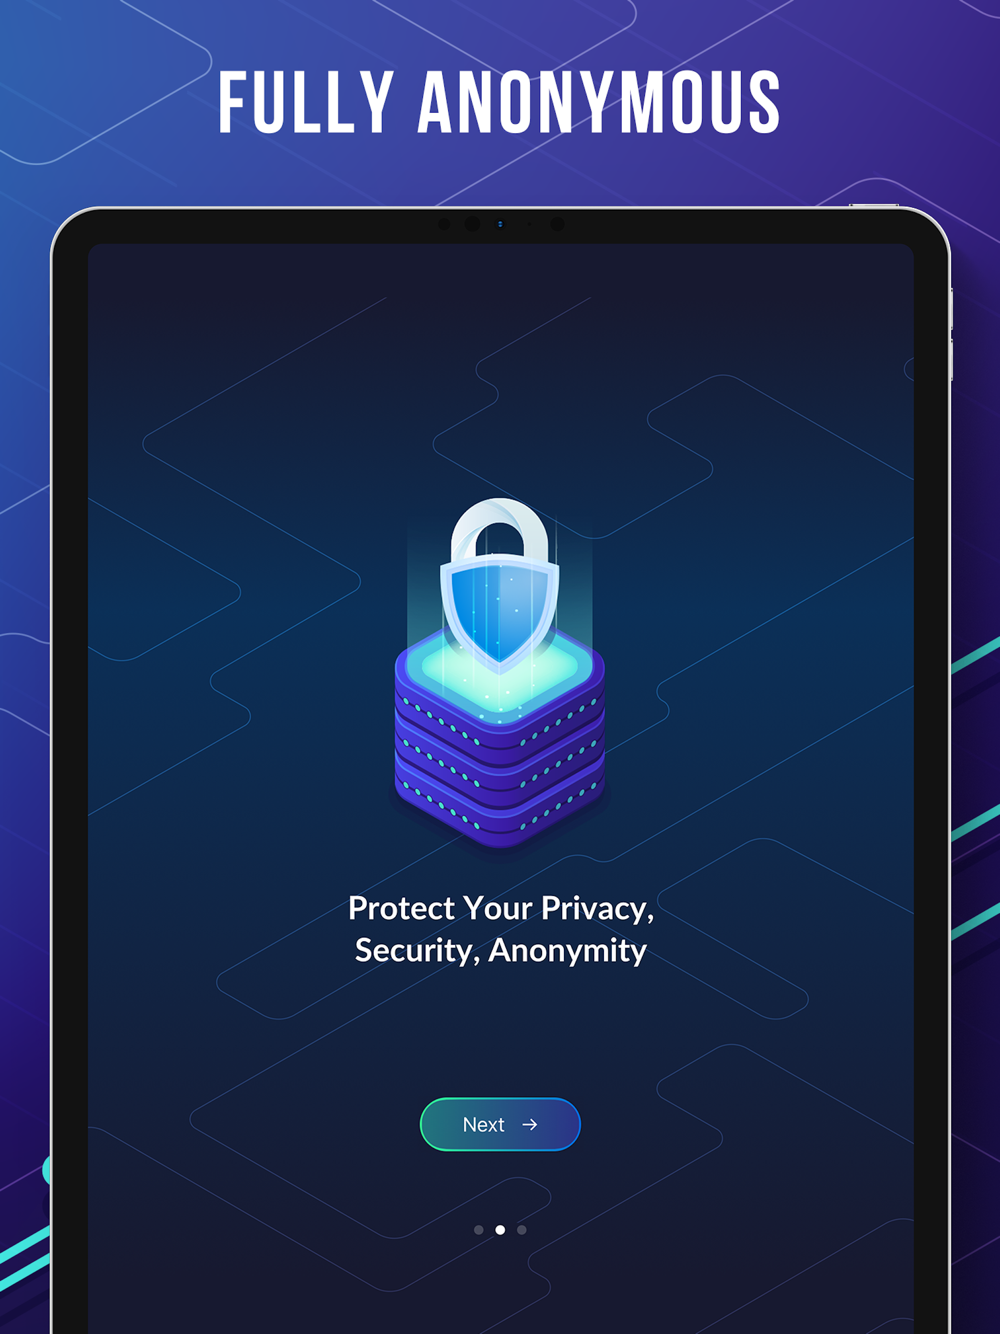Image resolution: width=1000 pixels, height=1334 pixels.
Task: Click the FULLY ANONYMOUS headline
Action: 500,102
